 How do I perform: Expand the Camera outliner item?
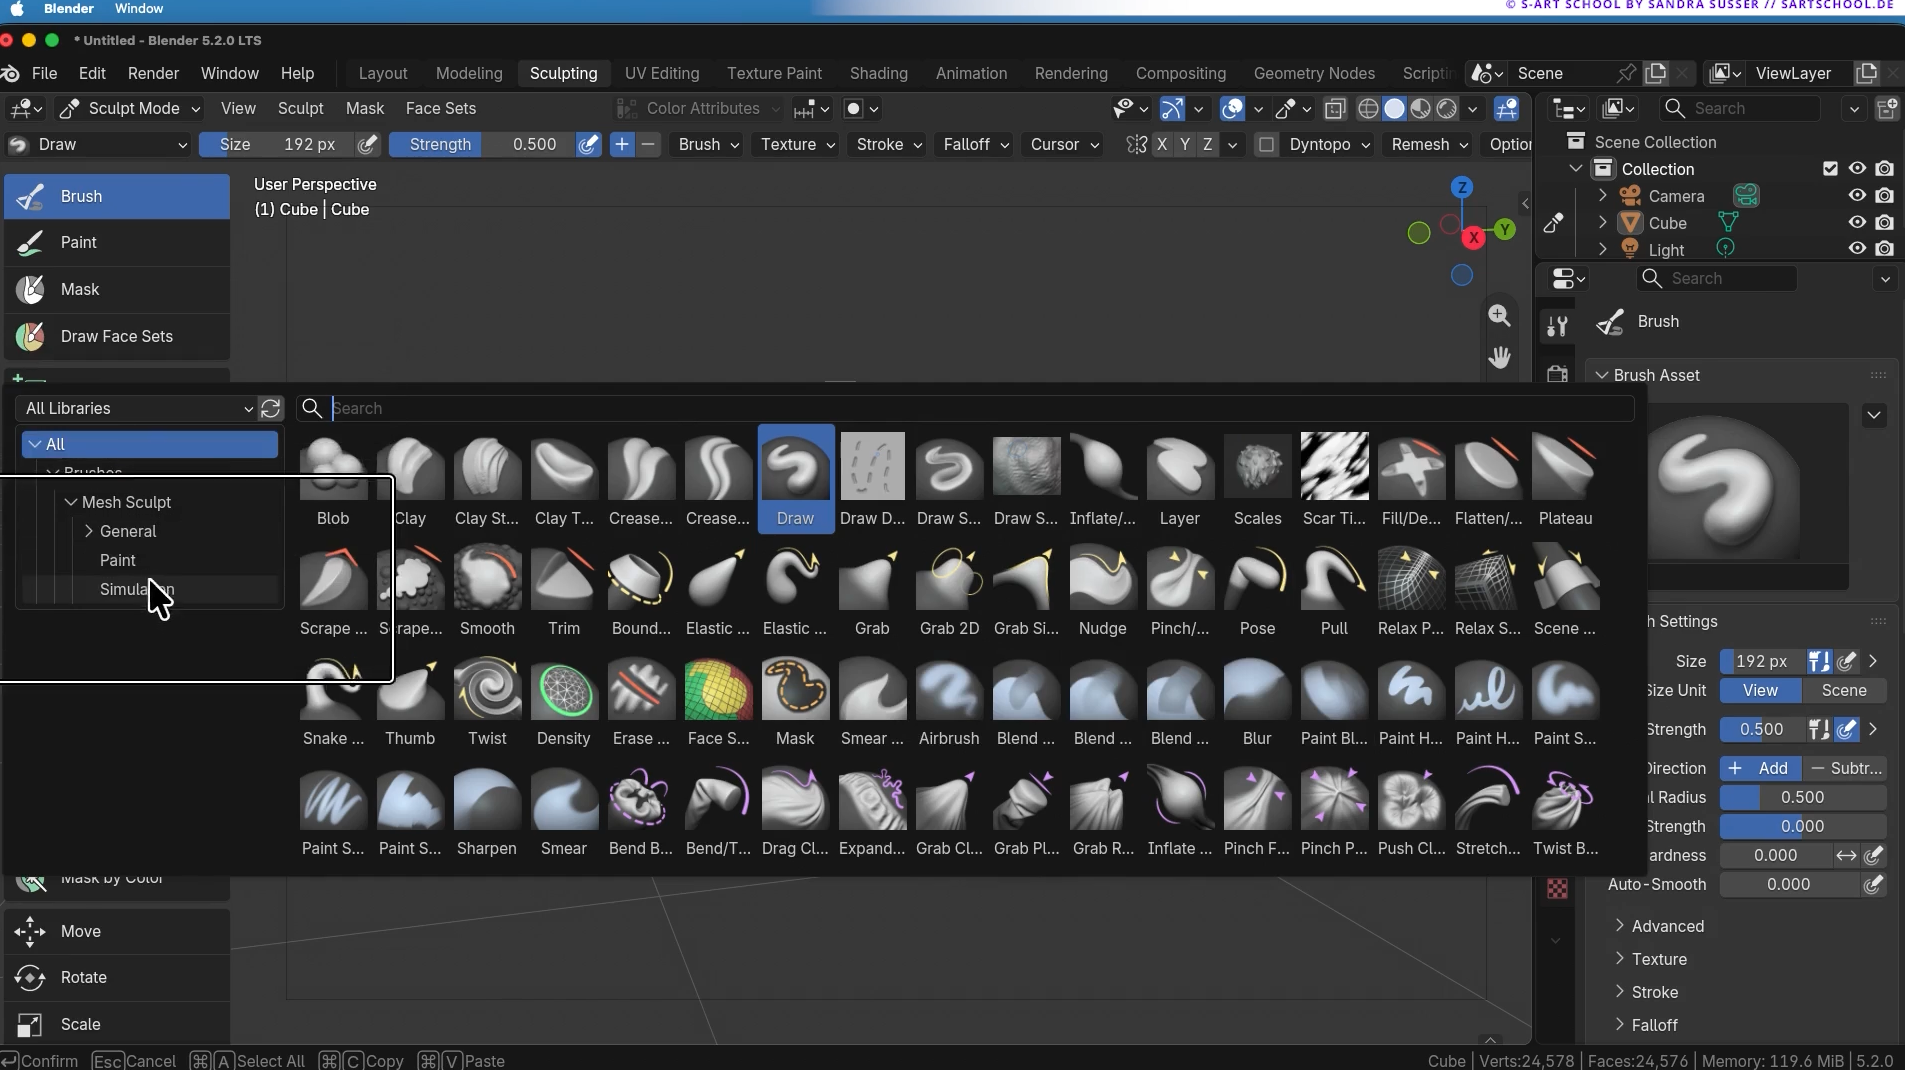(1603, 196)
